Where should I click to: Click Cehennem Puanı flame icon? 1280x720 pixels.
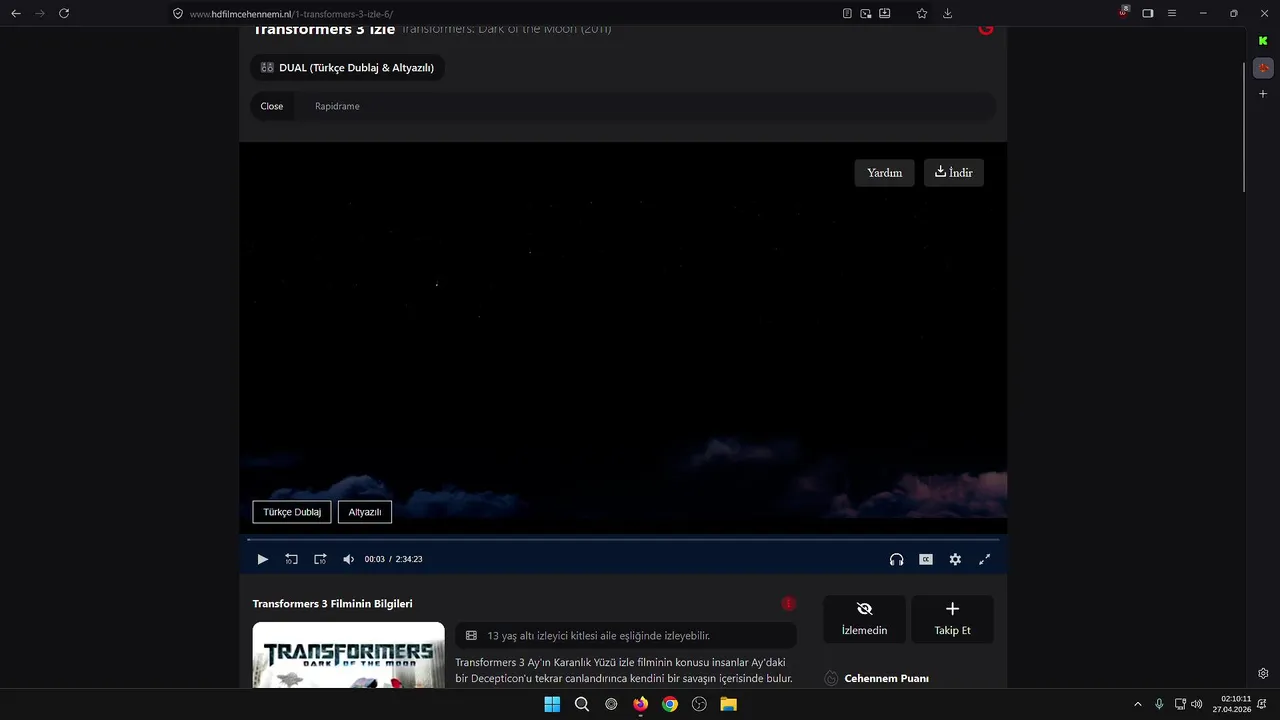pyautogui.click(x=831, y=678)
